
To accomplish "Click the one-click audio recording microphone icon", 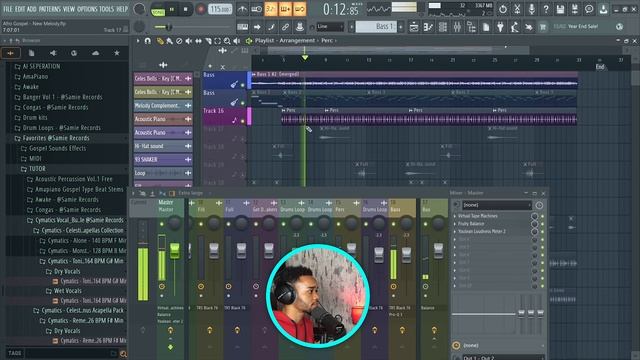I will (x=531, y=9).
